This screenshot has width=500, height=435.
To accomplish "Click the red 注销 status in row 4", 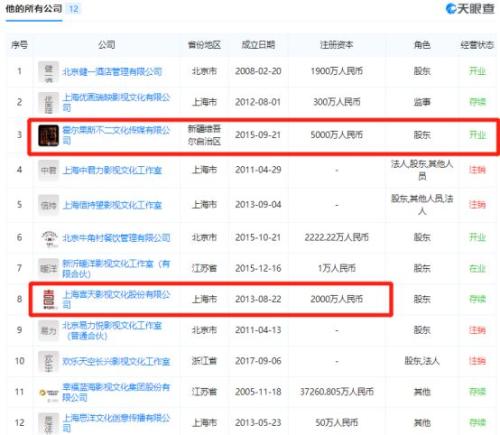I will (x=477, y=170).
